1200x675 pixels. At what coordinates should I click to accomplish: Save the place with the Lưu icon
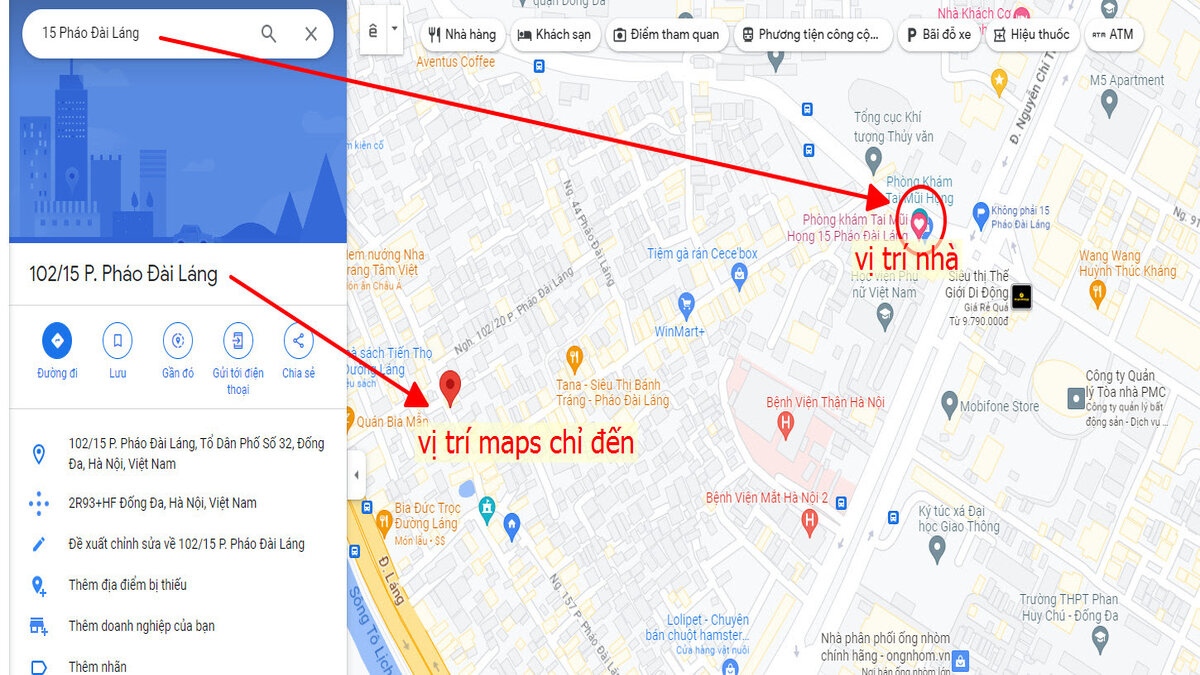point(118,341)
